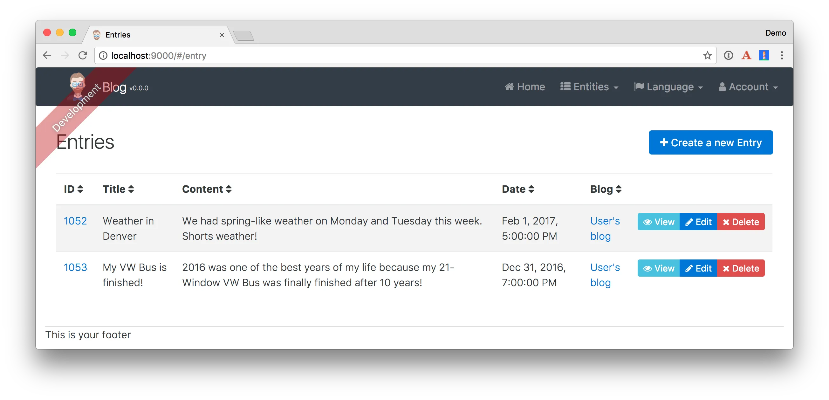Bookmark page using the star icon
829x400 pixels.
point(707,55)
